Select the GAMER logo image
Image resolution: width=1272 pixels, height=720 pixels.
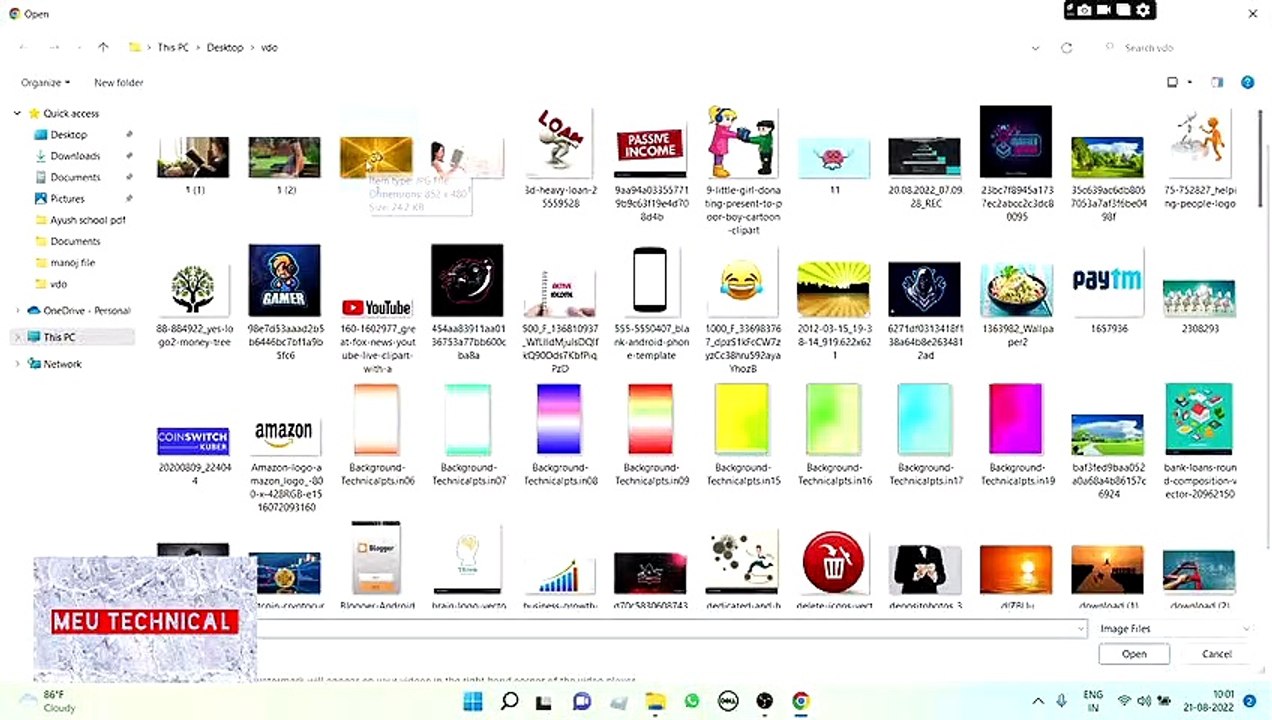tap(285, 281)
